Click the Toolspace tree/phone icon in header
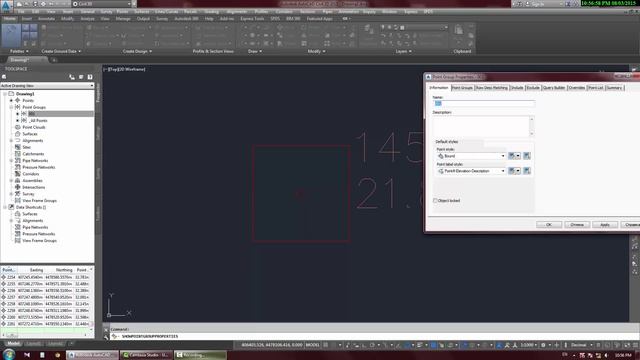The width and height of the screenshot is (640, 360). click(x=72, y=77)
